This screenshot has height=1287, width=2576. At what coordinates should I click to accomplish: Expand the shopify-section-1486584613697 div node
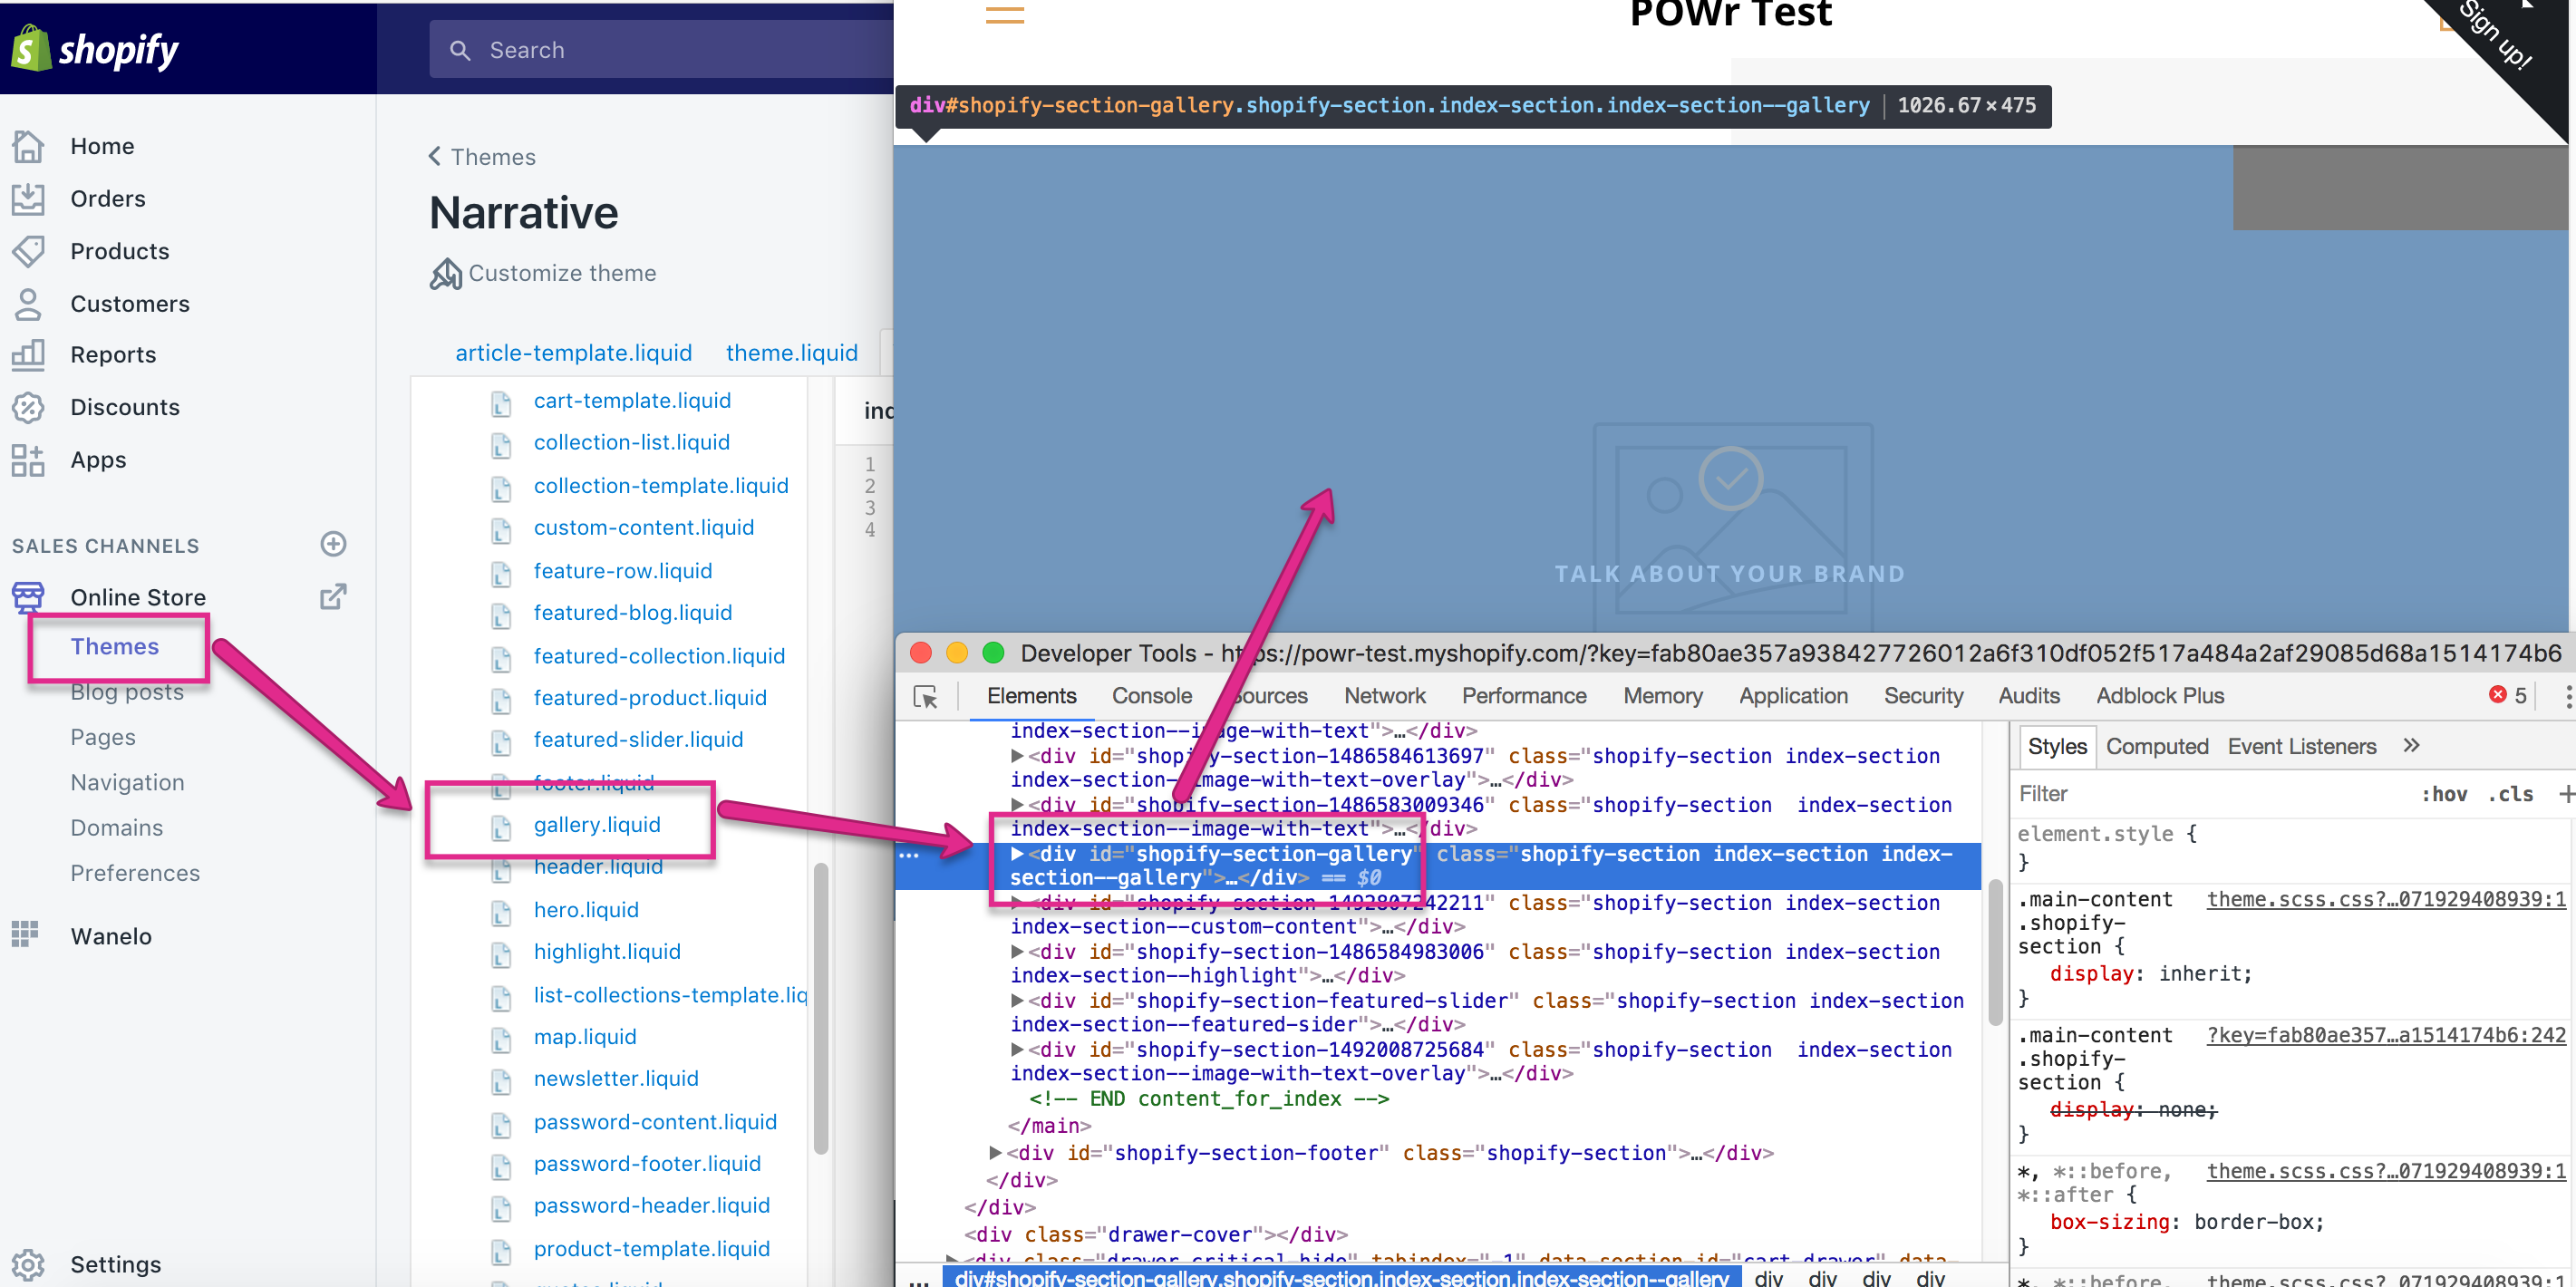[1017, 756]
